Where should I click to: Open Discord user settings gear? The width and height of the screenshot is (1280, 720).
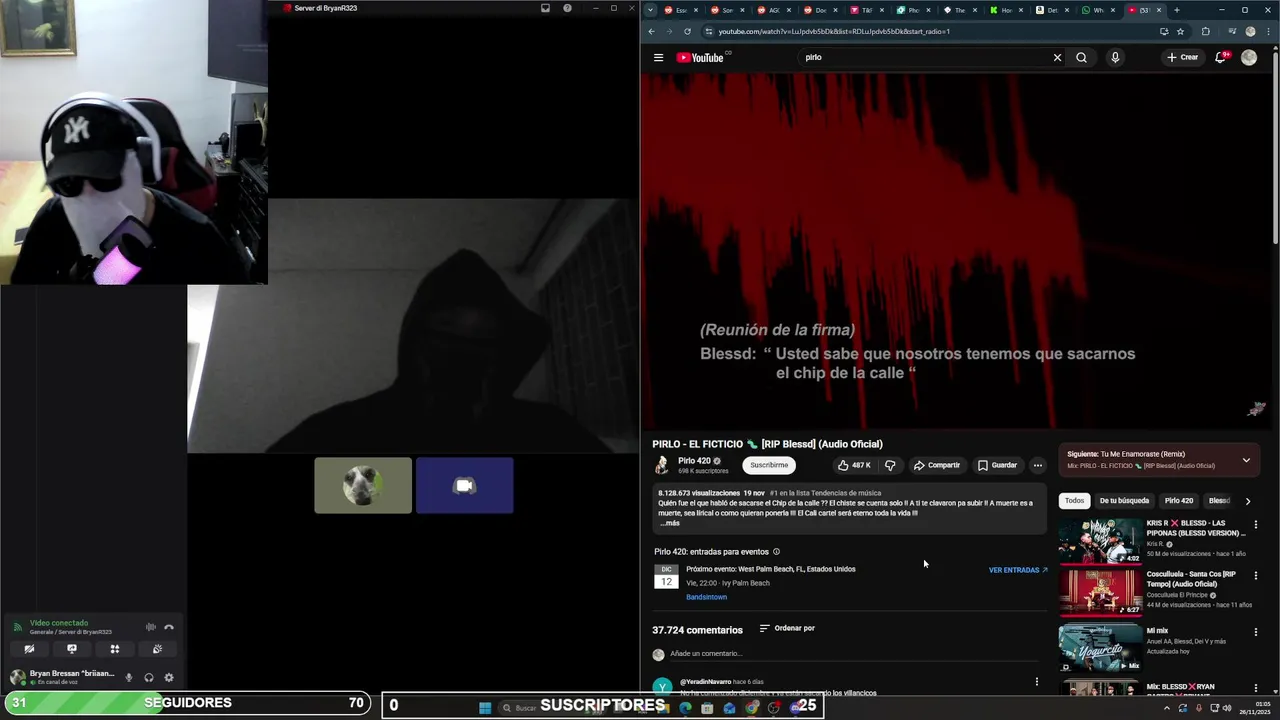tap(169, 677)
